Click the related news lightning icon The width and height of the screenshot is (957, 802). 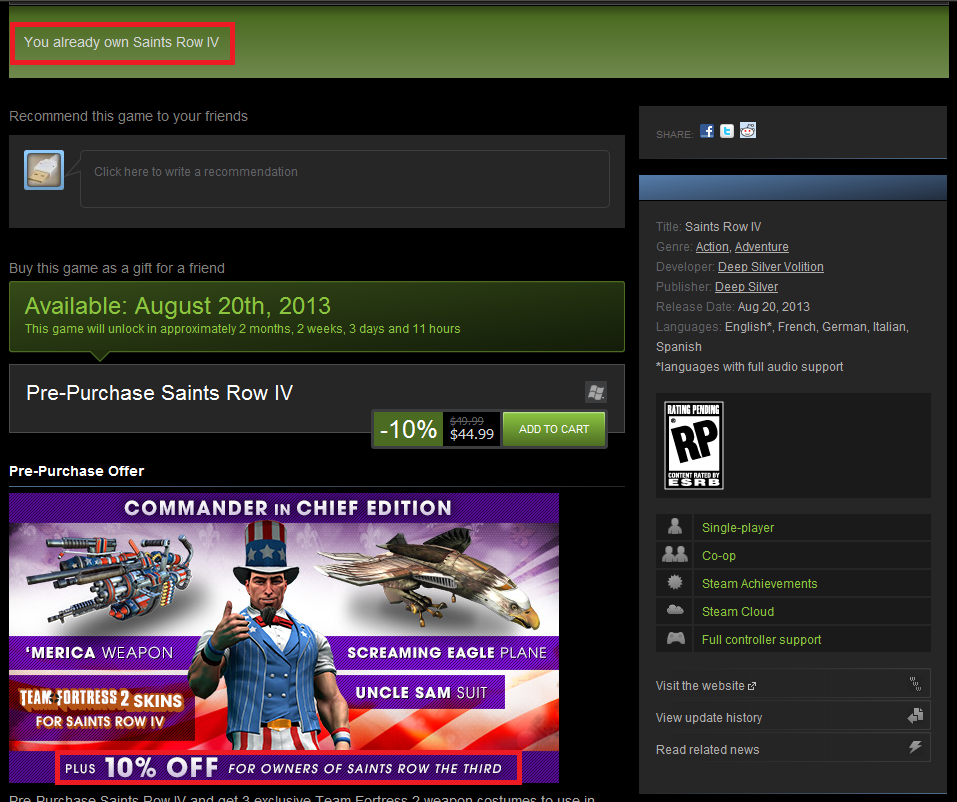pyautogui.click(x=915, y=747)
